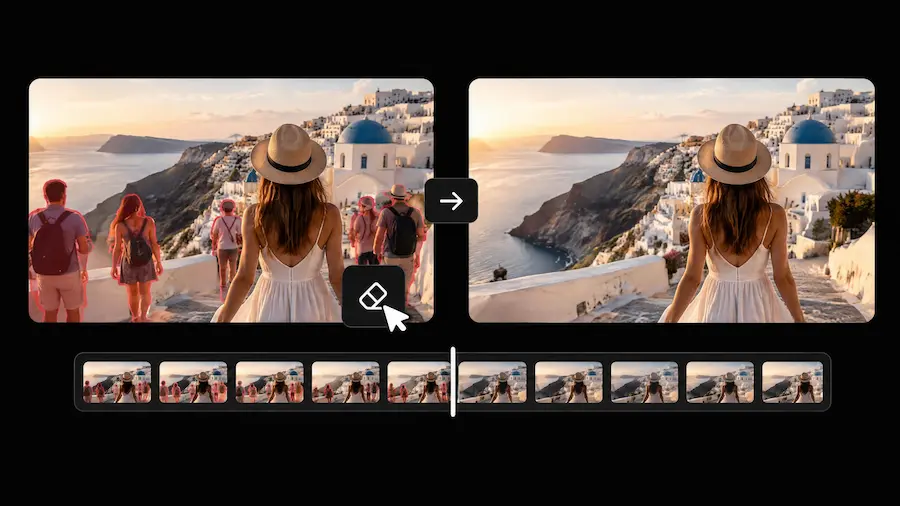Select the last timeline frame thumbnail
Viewport: 900px width, 506px height.
click(793, 382)
